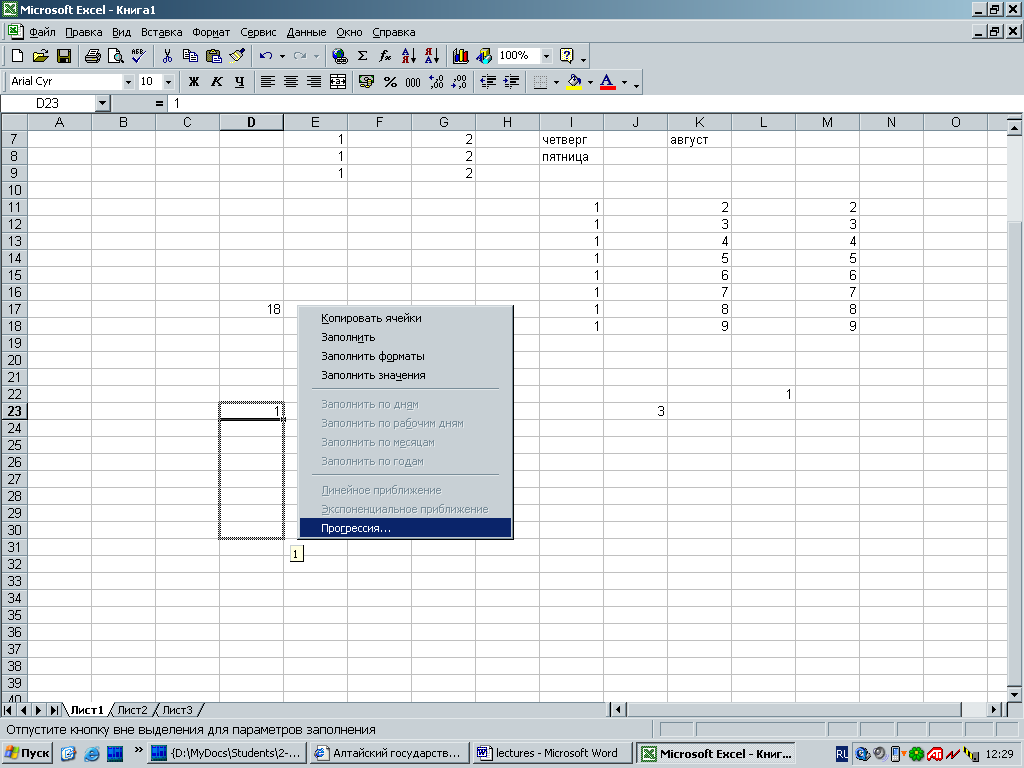This screenshot has height=768, width=1024.
Task: Click the Copy icon
Action: click(190, 56)
